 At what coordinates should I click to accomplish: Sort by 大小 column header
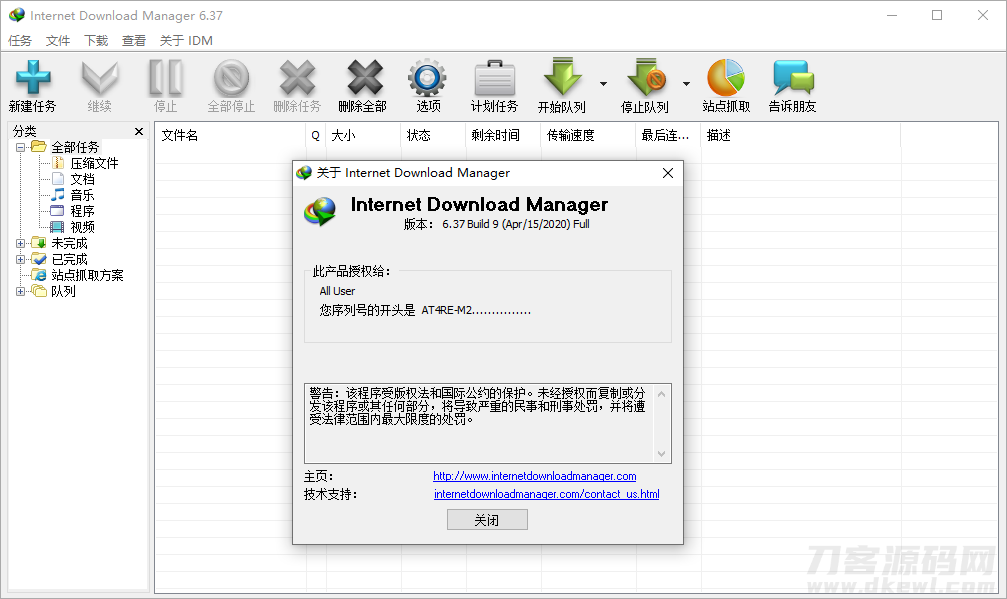point(363,135)
